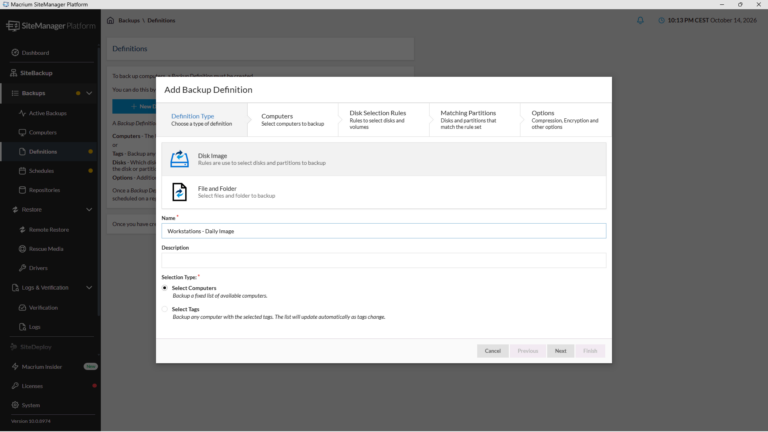Collapse the Logs & Verification section chevron

coord(89,288)
